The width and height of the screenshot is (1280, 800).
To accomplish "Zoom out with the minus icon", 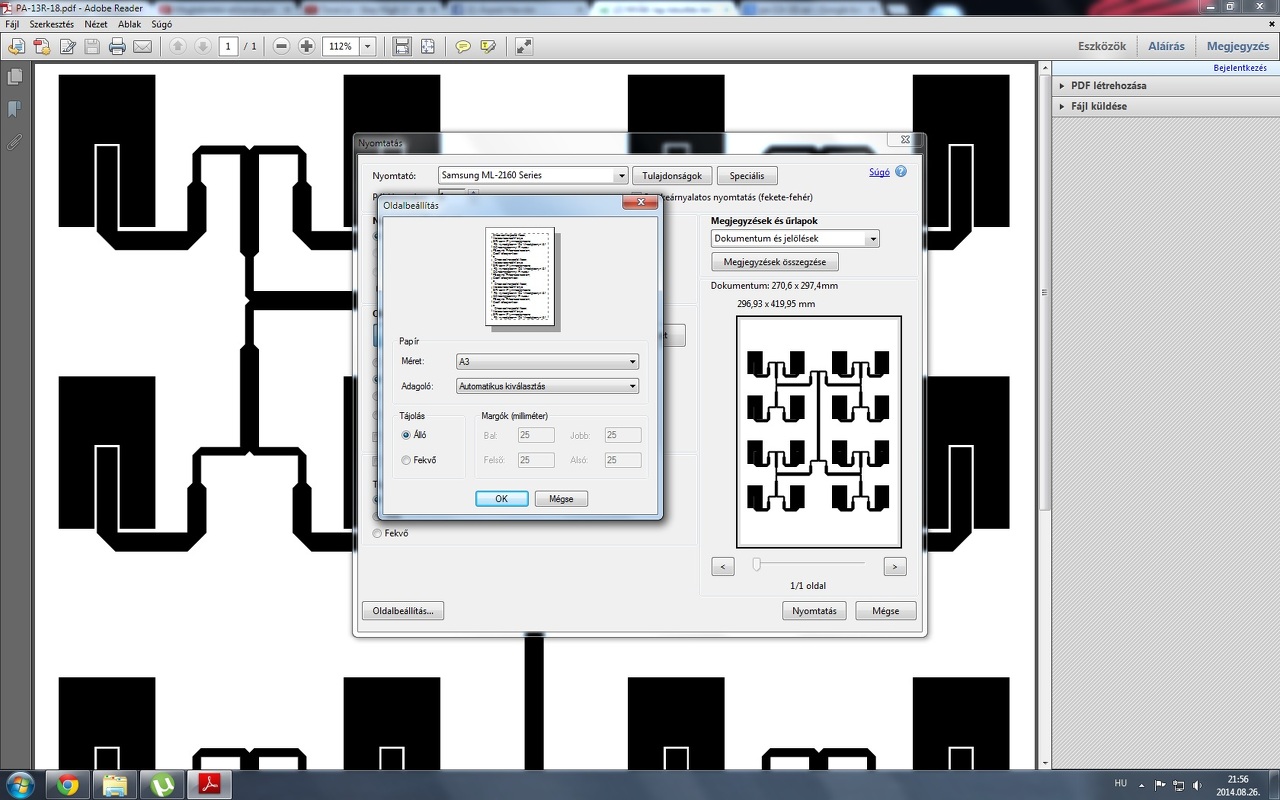I will [282, 46].
